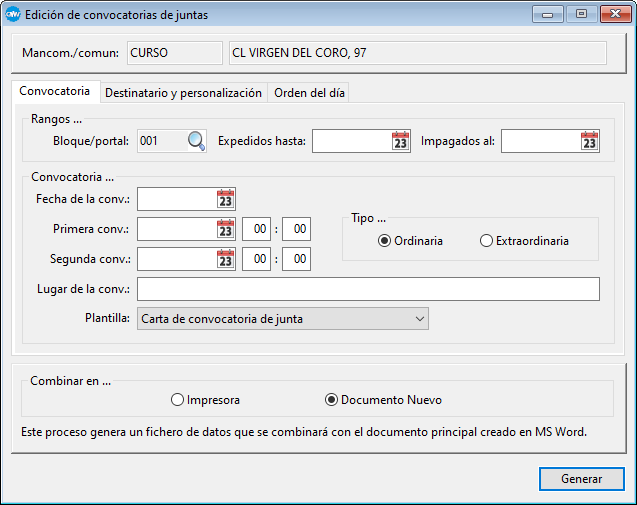637x505 pixels.
Task: Click the Lugar de la conv. field
Action: pyautogui.click(x=368, y=289)
